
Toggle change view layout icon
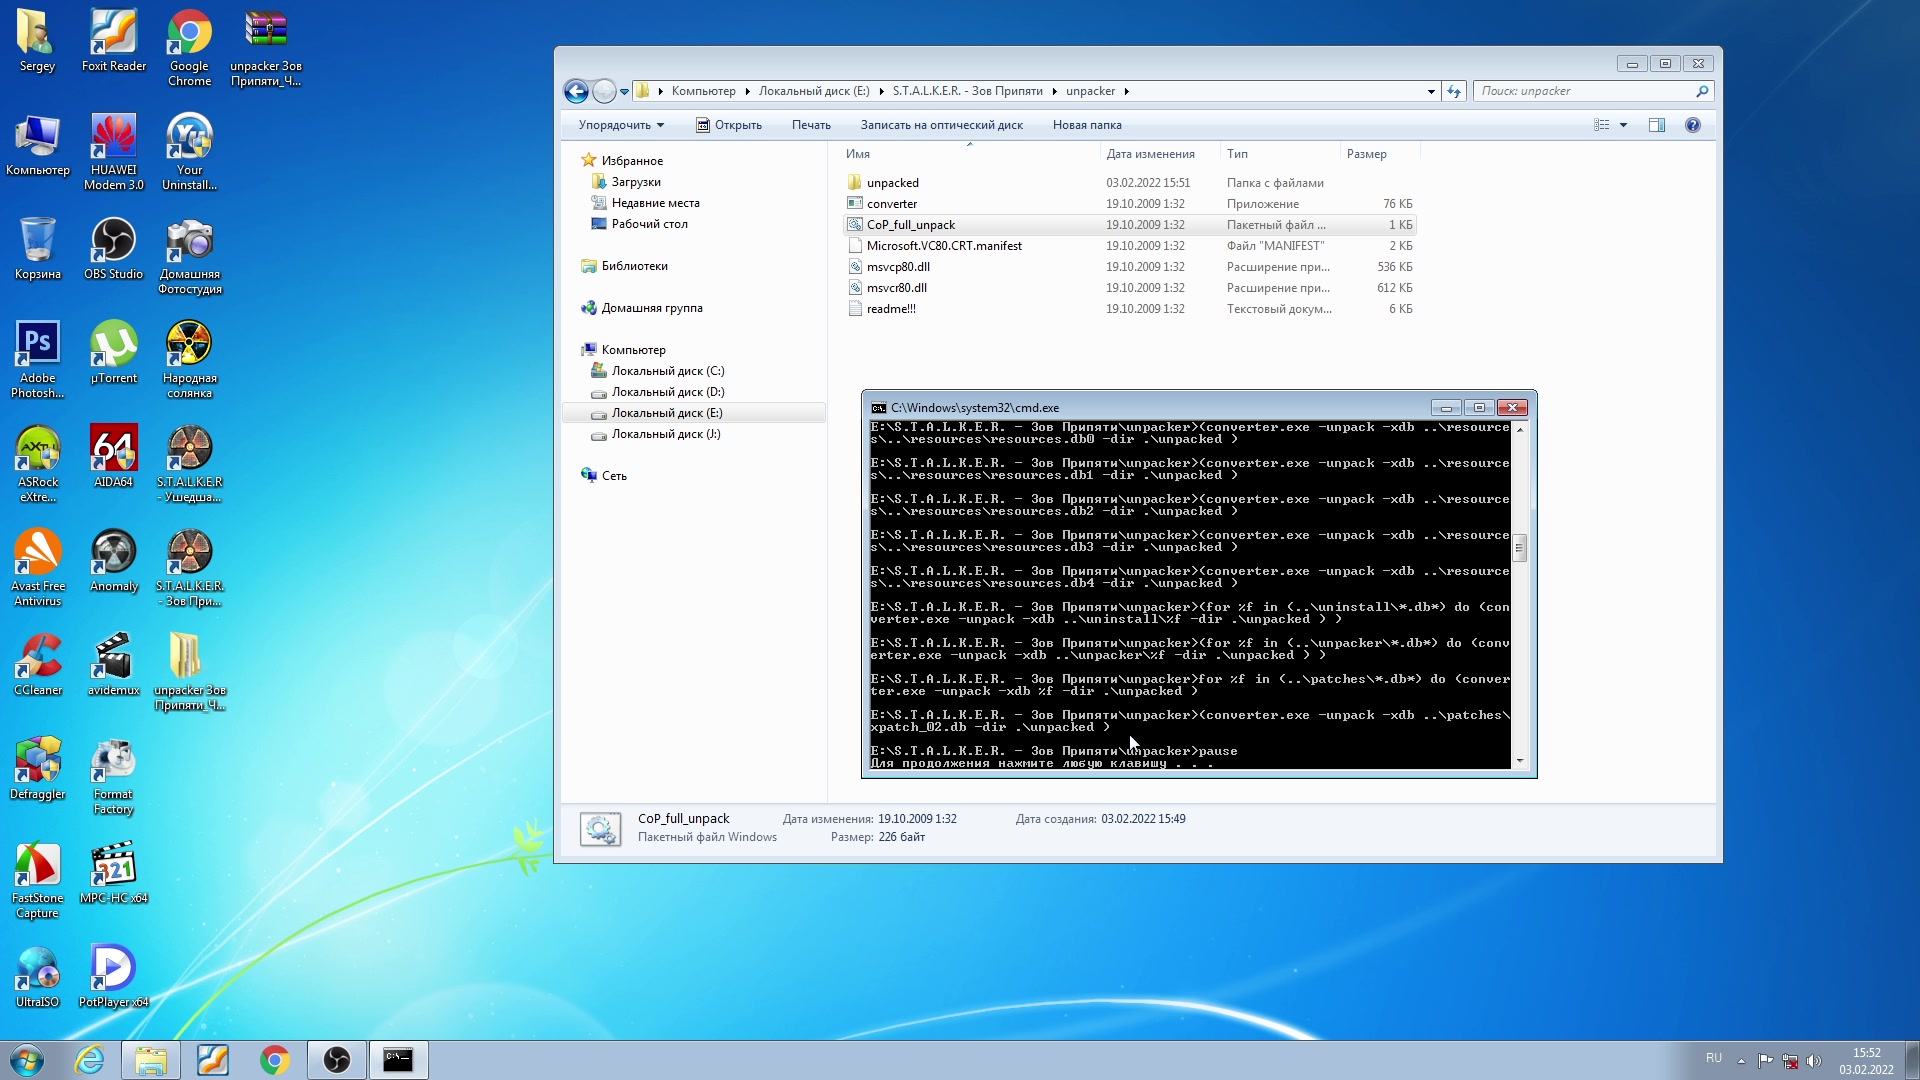point(1604,124)
